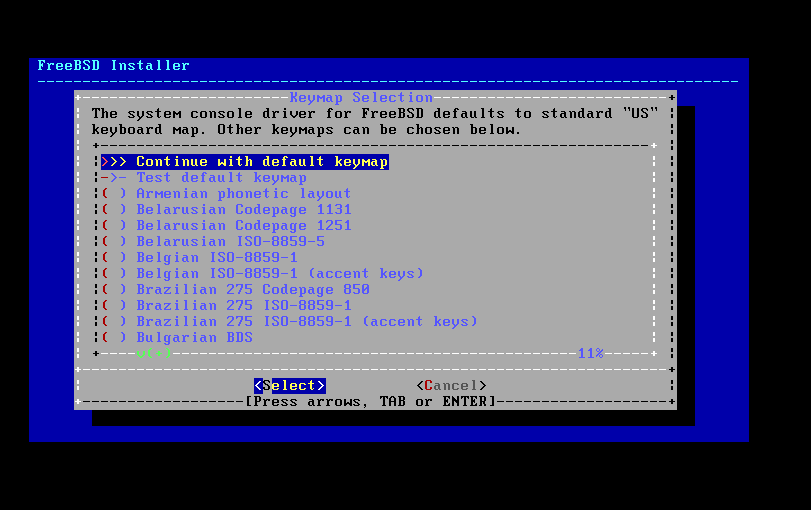This screenshot has height=510, width=811.
Task: Pick Belarusian ISO-8859-5 keymap option
Action: click(213, 242)
